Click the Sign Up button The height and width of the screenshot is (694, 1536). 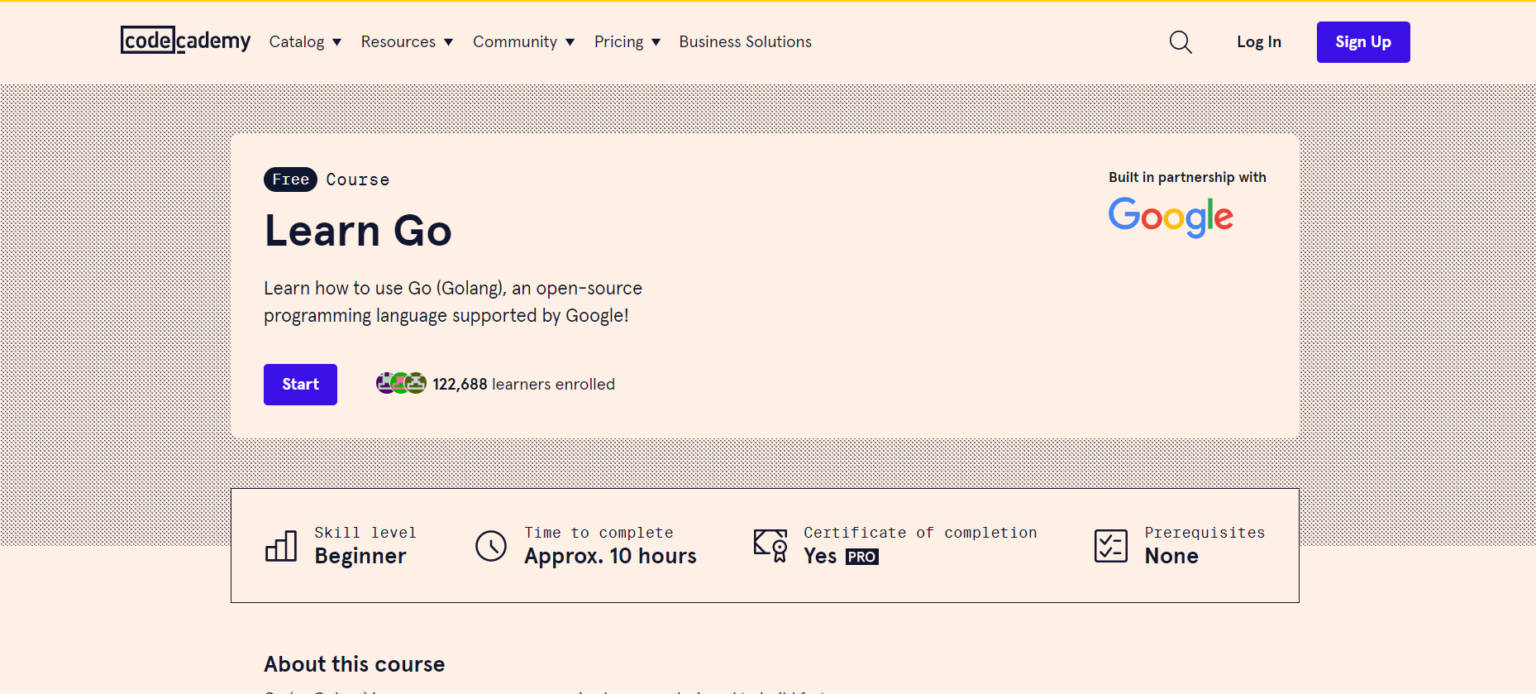click(x=1363, y=42)
